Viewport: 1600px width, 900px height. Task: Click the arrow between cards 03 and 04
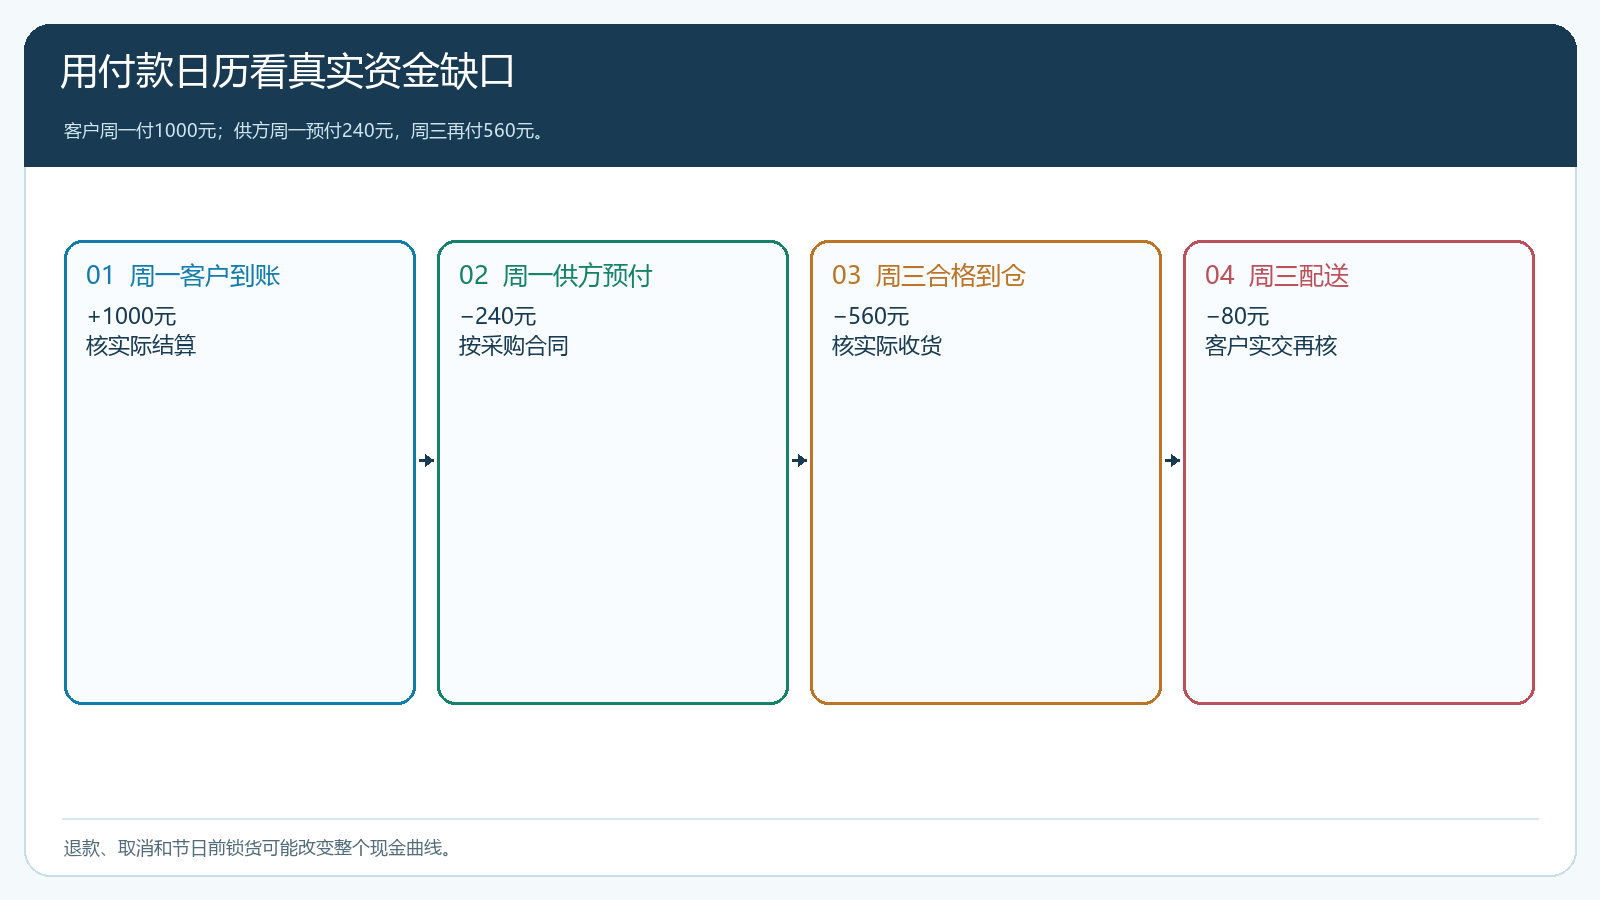click(1173, 460)
